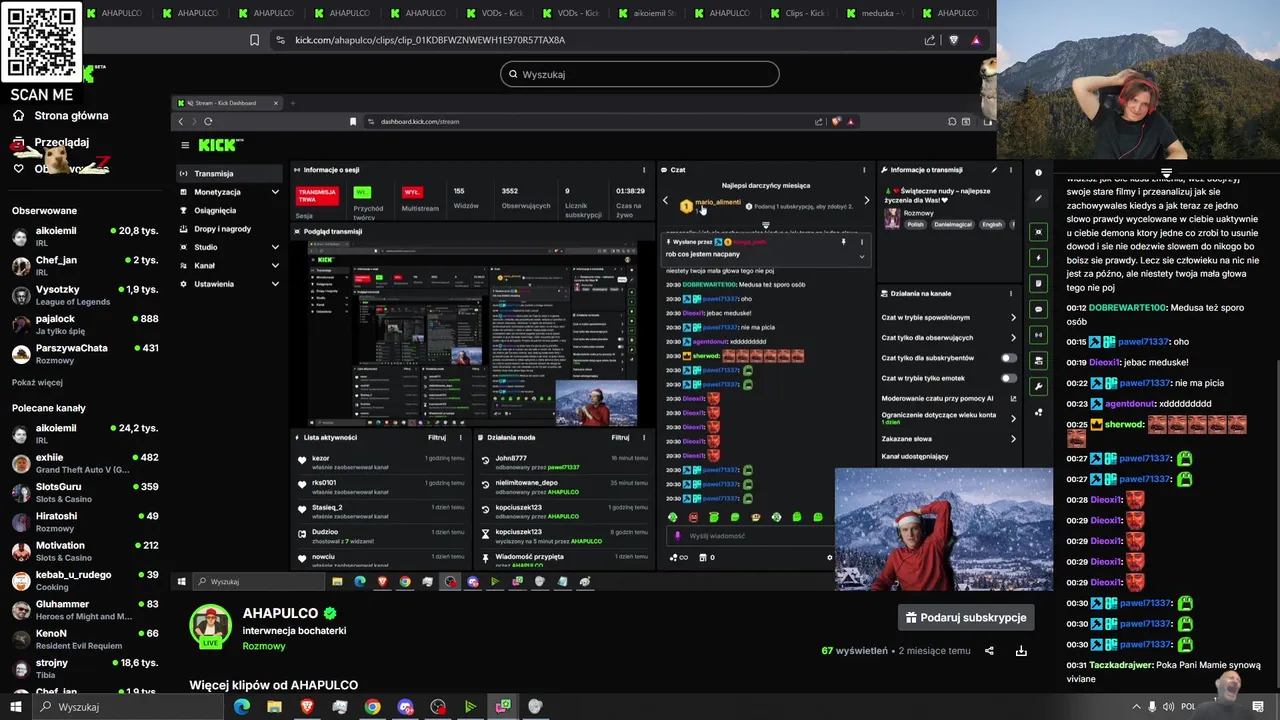Open the hamburger menu in Kick Dashboard
Screen dimensions: 1280x720
coord(185,145)
